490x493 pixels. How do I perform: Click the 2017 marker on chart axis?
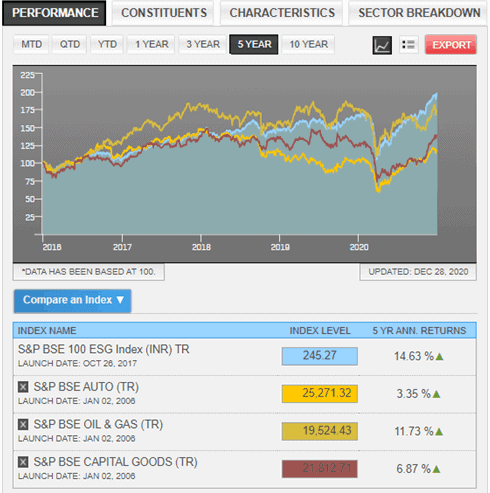tap(122, 247)
